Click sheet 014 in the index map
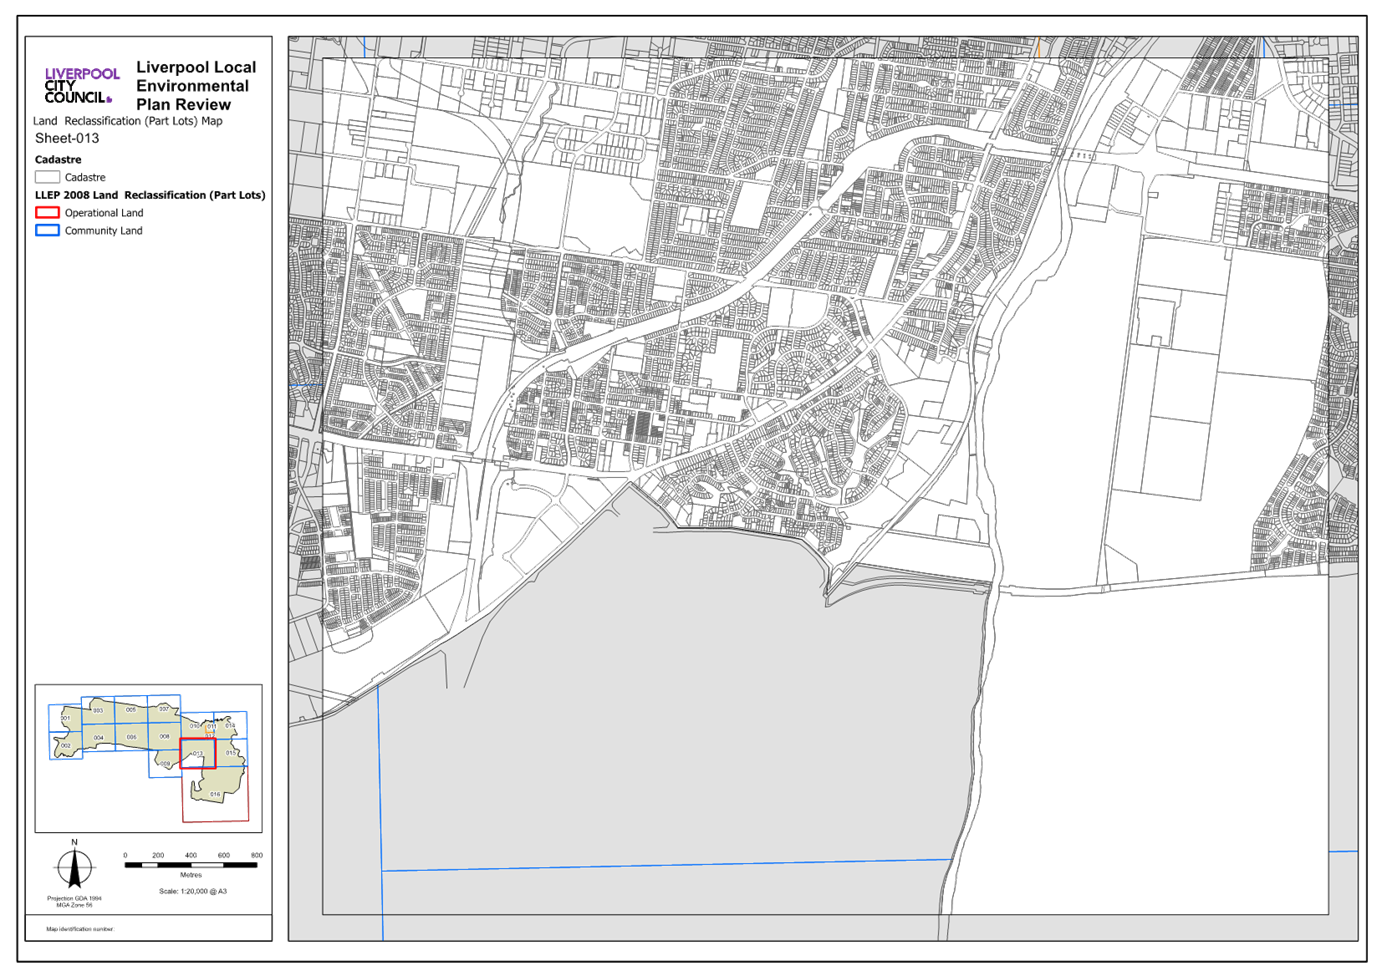Image resolution: width=1382 pixels, height=977 pixels. click(x=230, y=725)
